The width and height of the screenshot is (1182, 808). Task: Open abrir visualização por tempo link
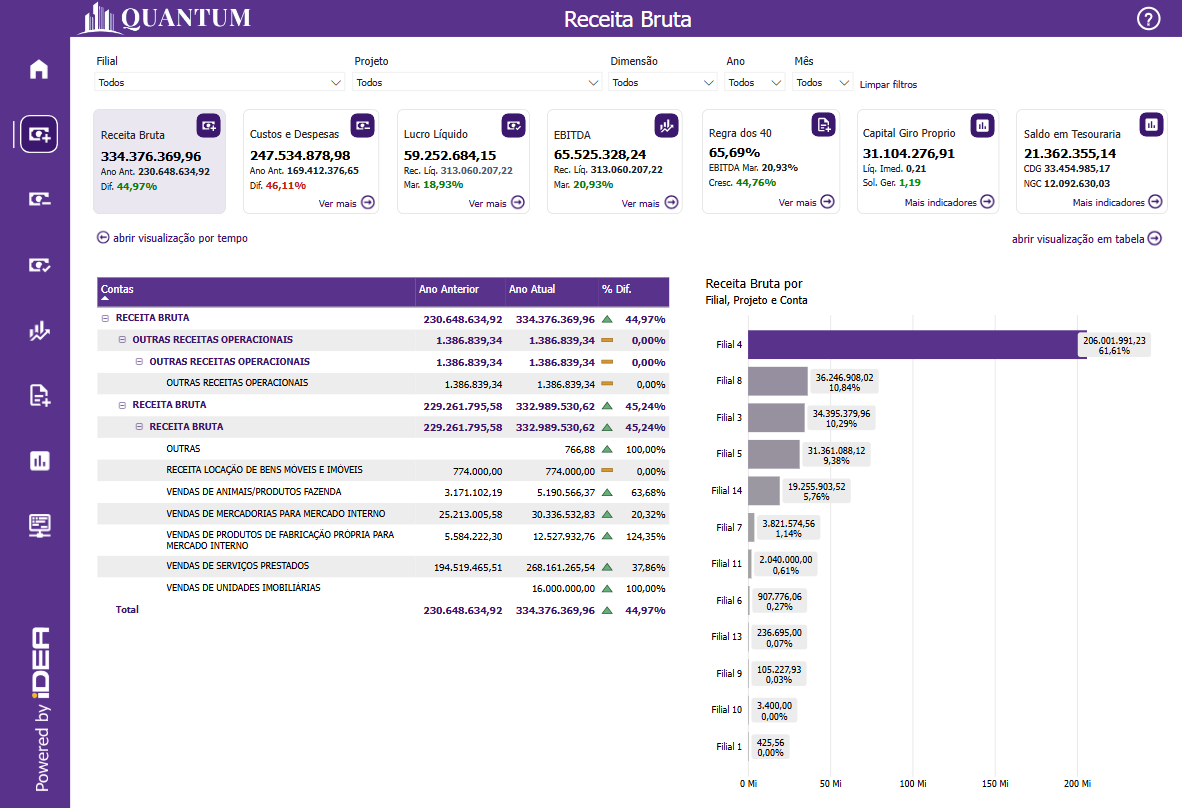tap(172, 238)
